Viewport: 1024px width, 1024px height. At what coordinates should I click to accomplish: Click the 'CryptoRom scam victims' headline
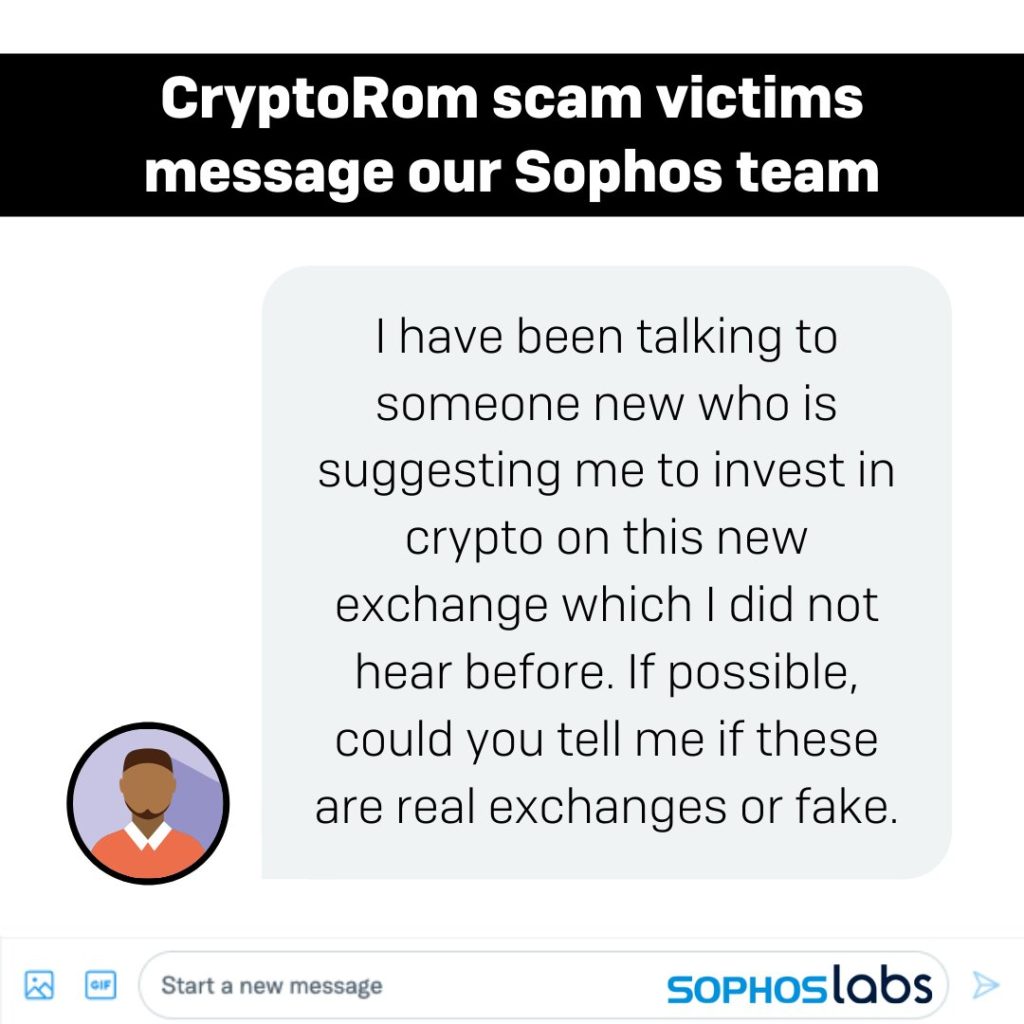click(x=512, y=98)
